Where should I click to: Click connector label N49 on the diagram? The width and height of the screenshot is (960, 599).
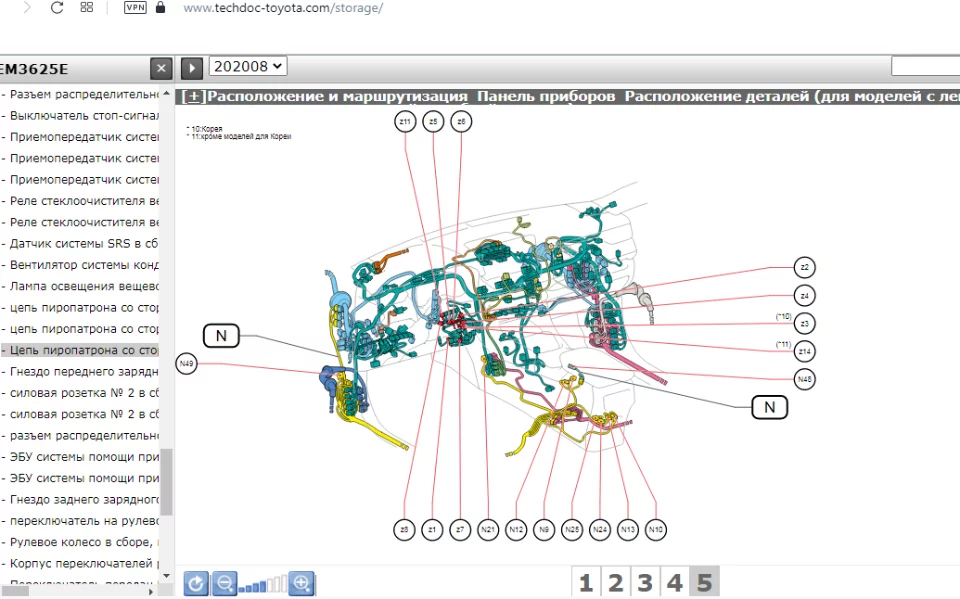coord(186,364)
